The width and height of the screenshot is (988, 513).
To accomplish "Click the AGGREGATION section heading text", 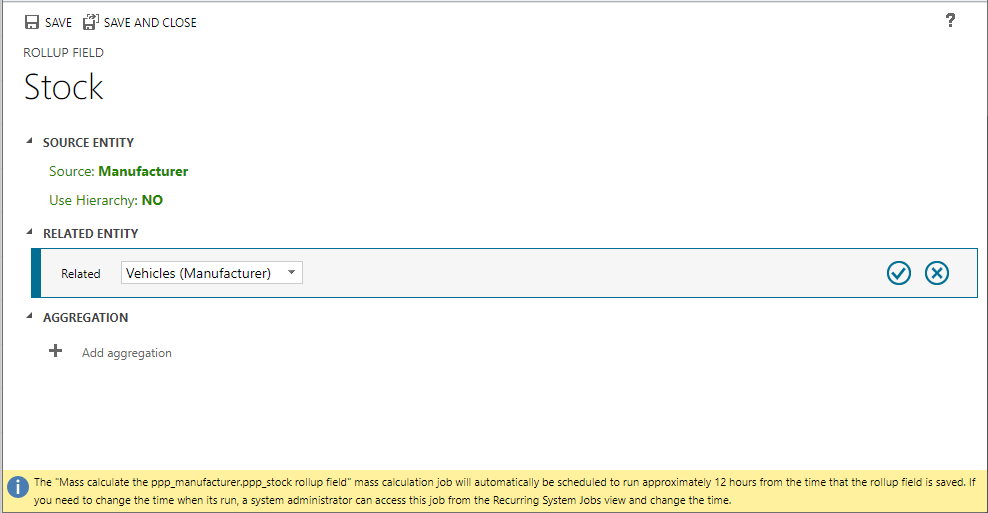I will click(85, 318).
